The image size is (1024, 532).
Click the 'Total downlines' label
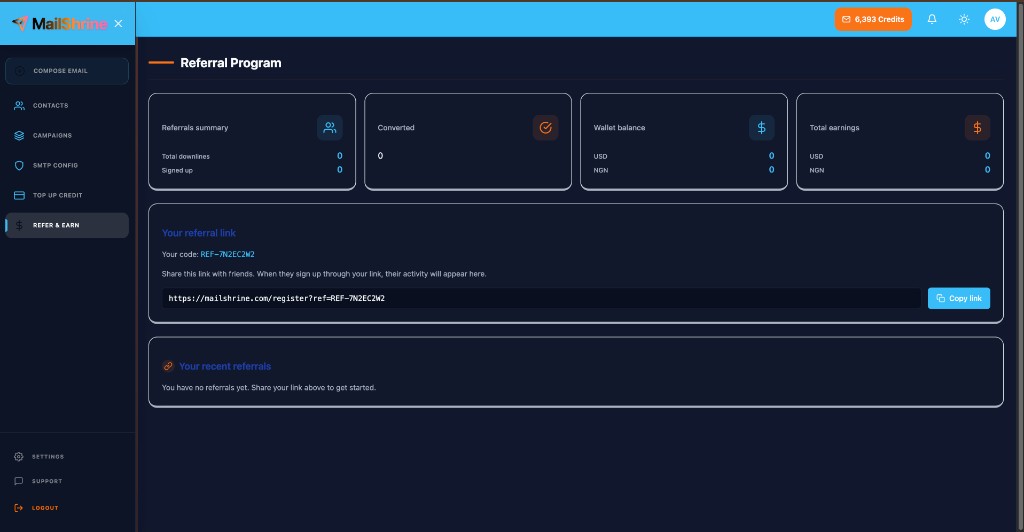click(x=185, y=157)
